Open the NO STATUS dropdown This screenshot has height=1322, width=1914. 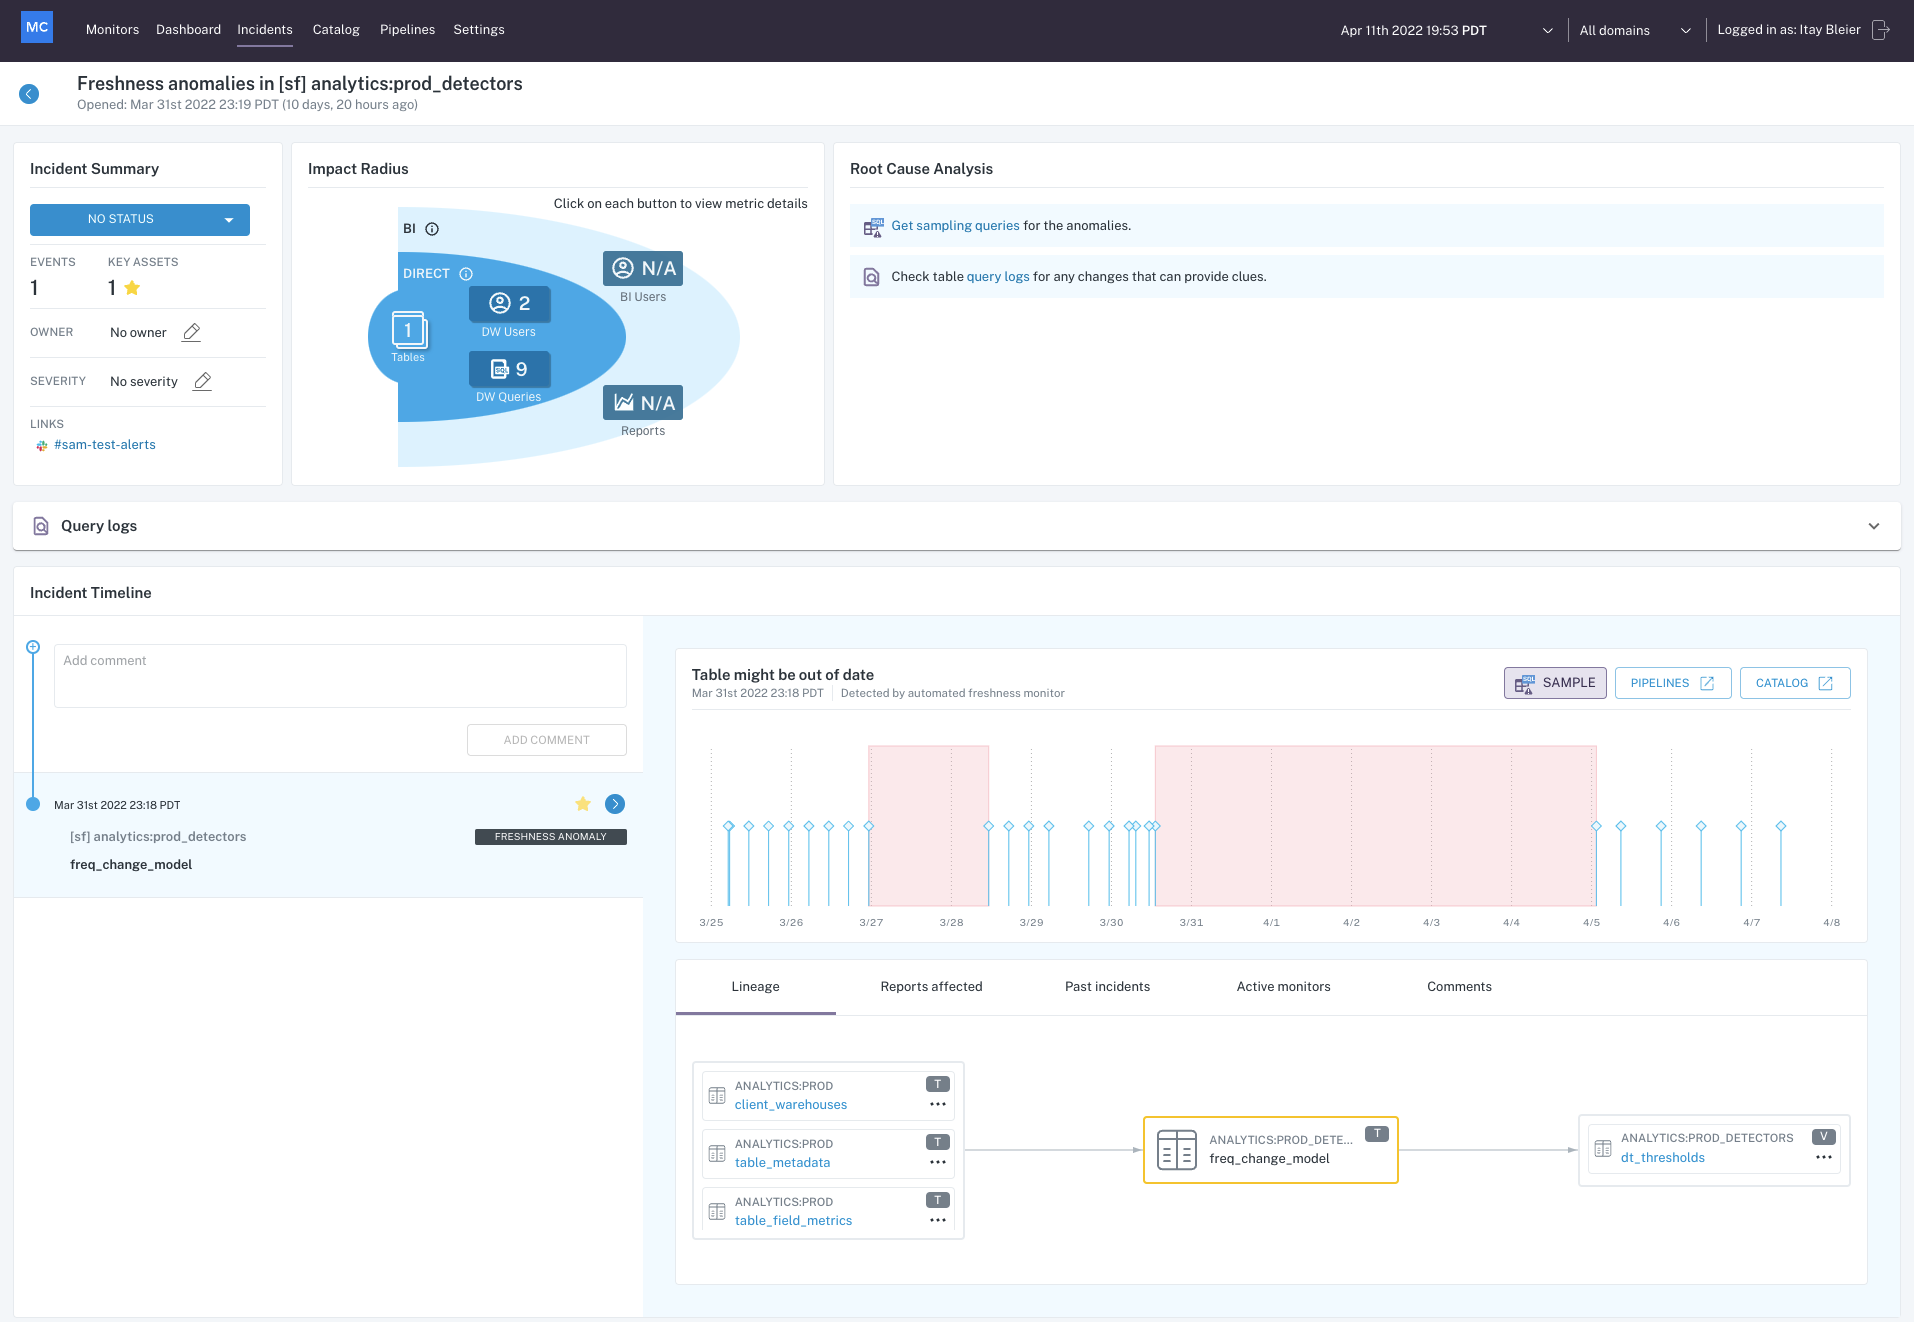[140, 220]
